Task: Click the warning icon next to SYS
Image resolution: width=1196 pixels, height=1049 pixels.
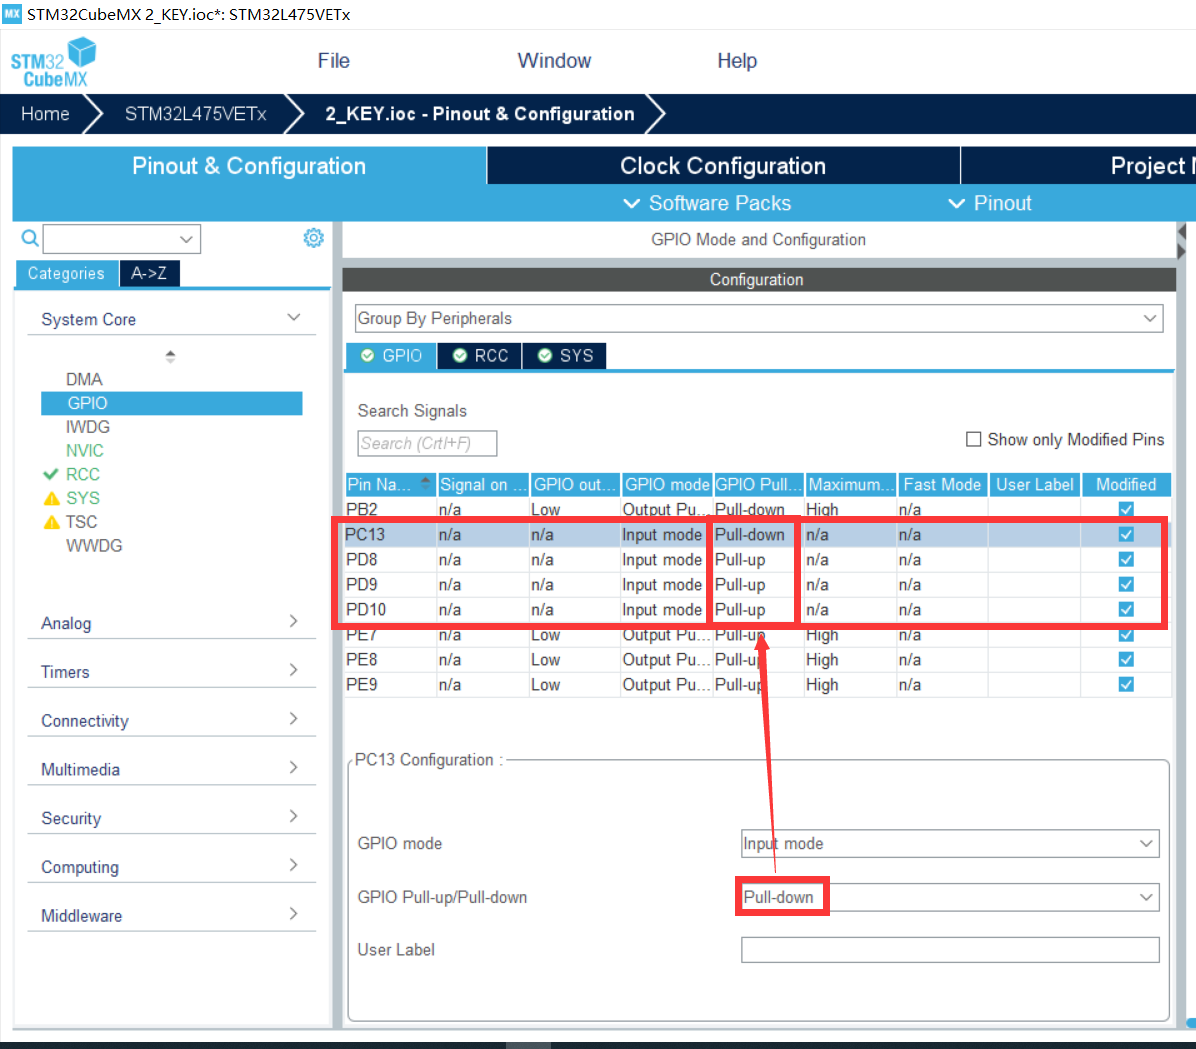Action: pos(51,499)
